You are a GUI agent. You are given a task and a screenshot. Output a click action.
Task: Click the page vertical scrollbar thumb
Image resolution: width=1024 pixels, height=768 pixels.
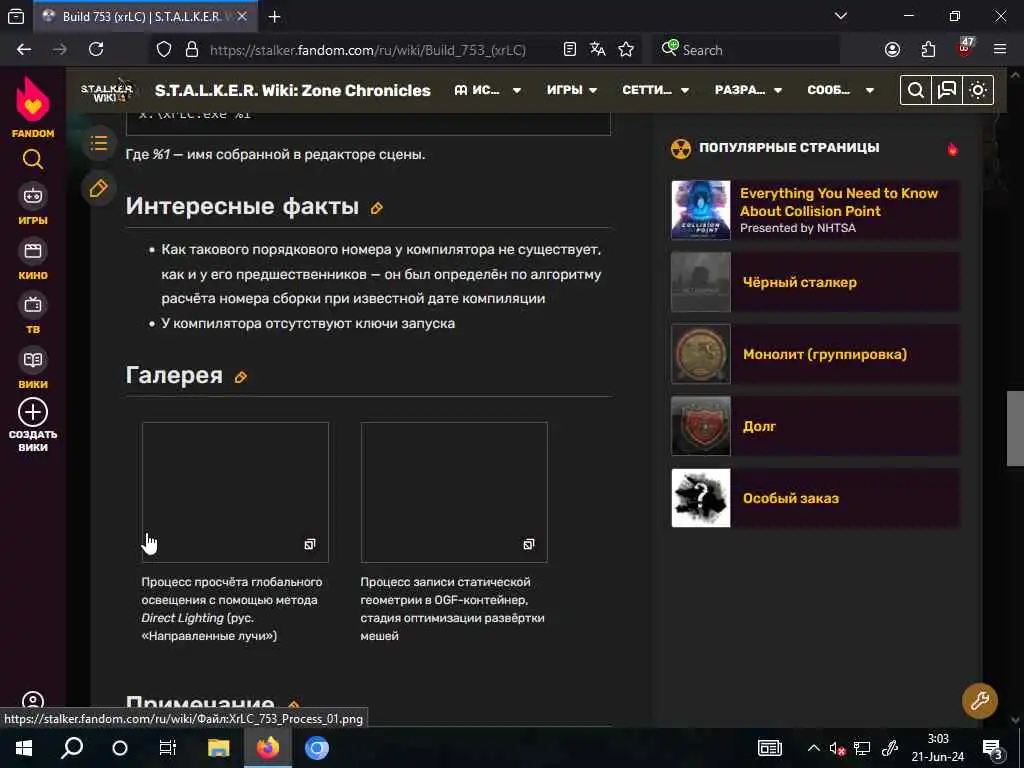1016,428
